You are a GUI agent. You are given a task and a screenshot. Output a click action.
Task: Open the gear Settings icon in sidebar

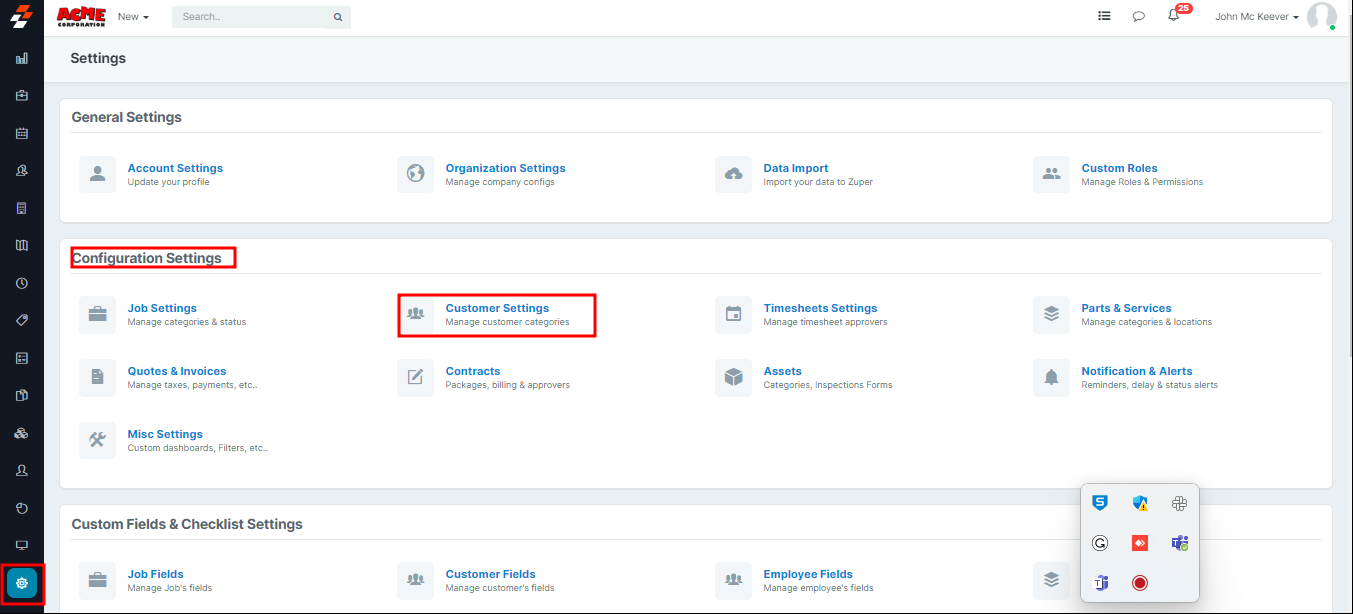[x=22, y=583]
